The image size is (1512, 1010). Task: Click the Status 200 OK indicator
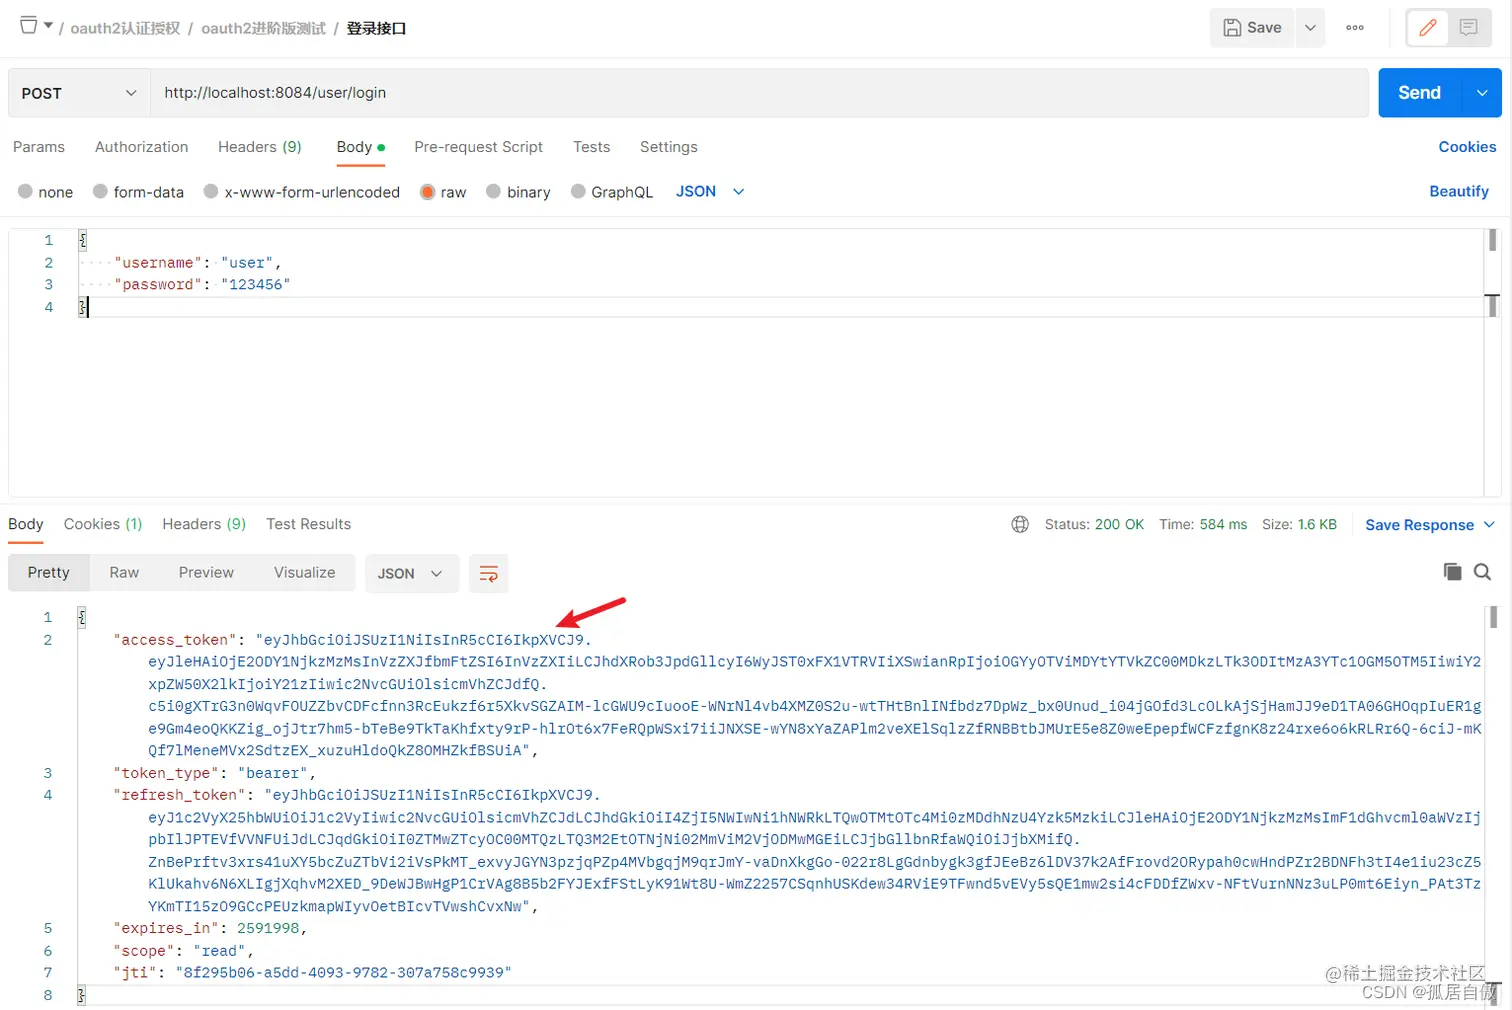pos(1094,524)
